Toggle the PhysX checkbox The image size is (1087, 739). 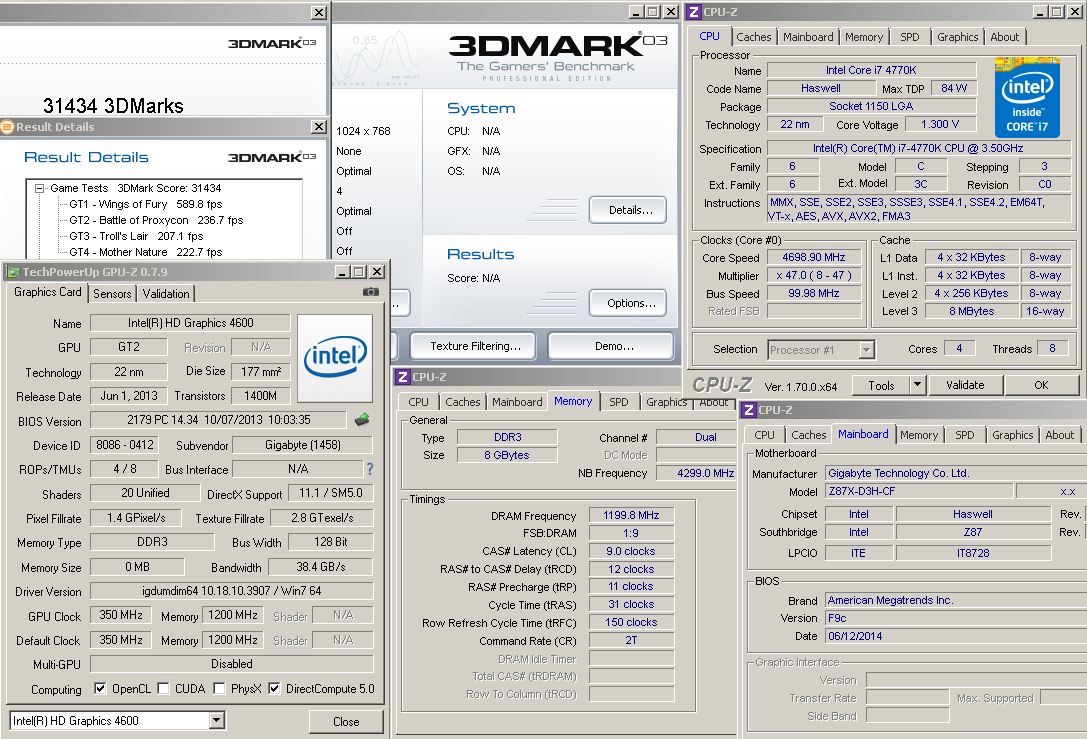219,688
